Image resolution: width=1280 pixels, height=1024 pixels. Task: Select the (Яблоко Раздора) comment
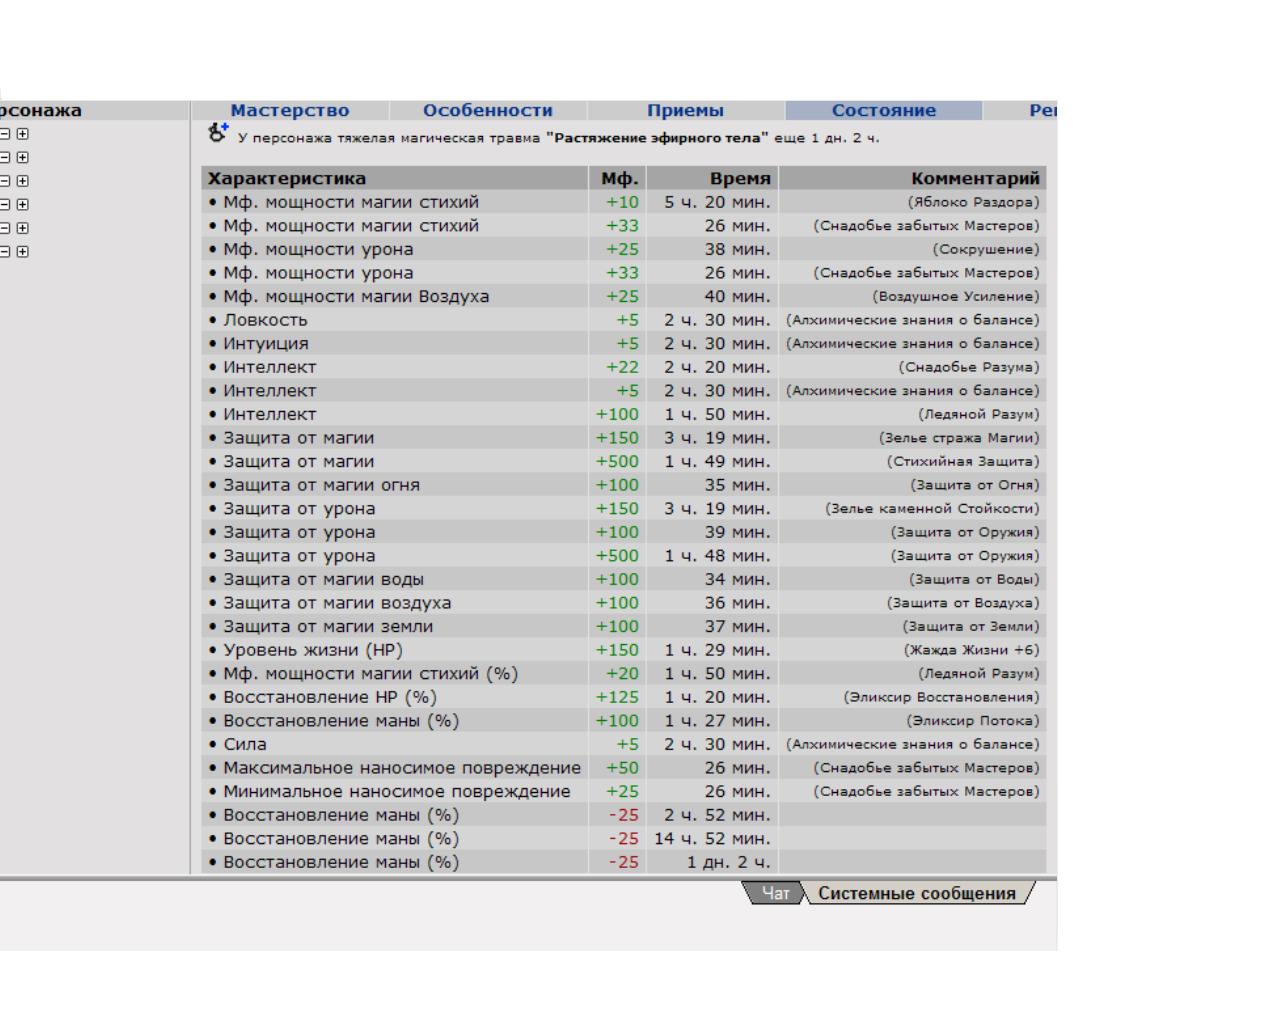[973, 202]
